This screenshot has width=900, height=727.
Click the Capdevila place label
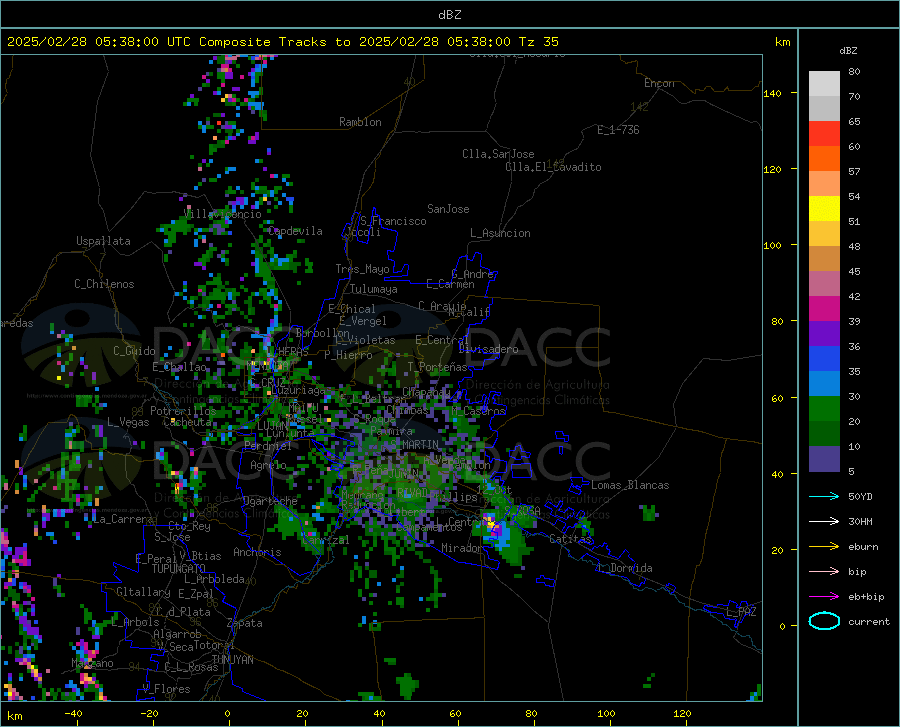click(x=295, y=231)
